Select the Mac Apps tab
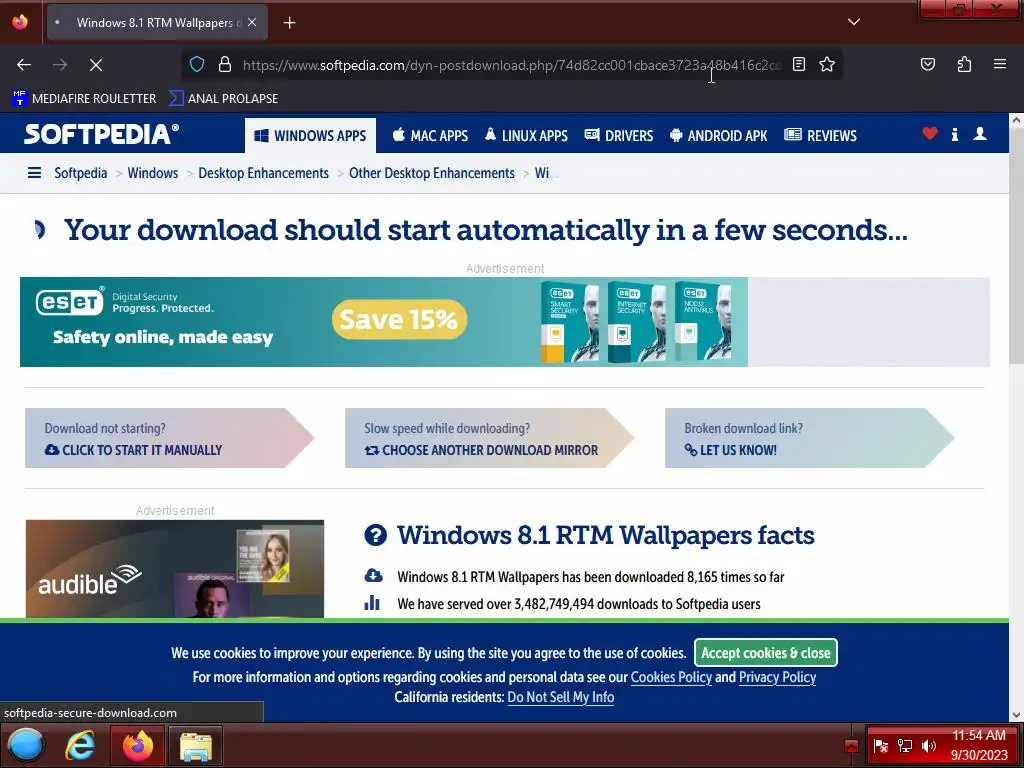The image size is (1024, 768). click(x=430, y=136)
